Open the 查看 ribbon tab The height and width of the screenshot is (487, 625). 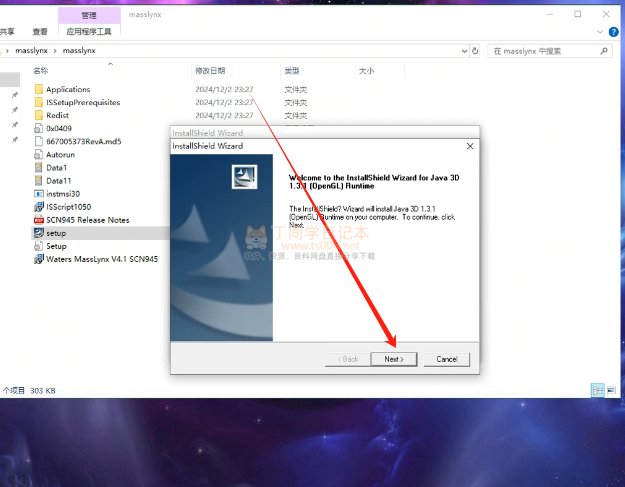[x=40, y=31]
